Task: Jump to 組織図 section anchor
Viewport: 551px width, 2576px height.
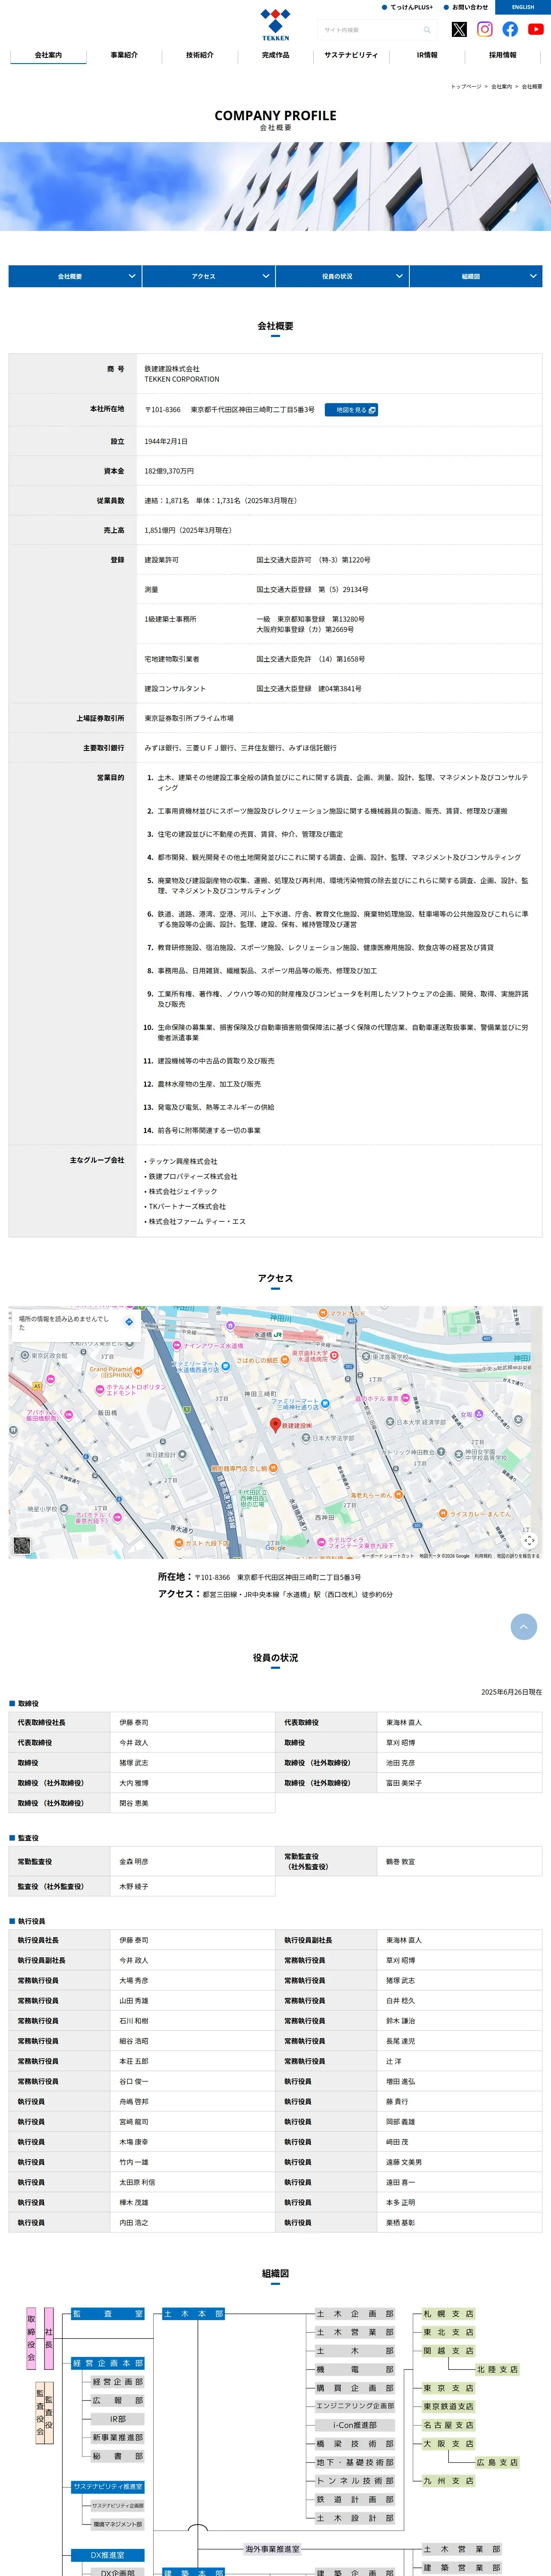Action: (475, 276)
